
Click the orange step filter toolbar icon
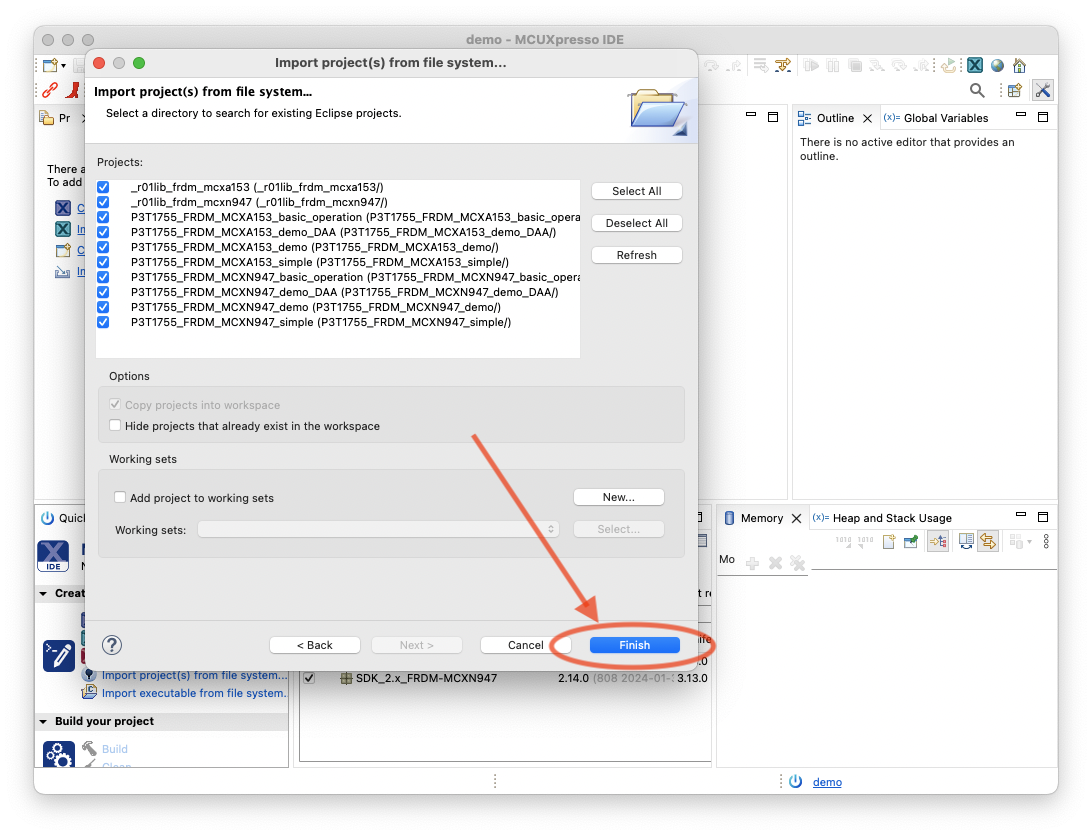[x=783, y=65]
